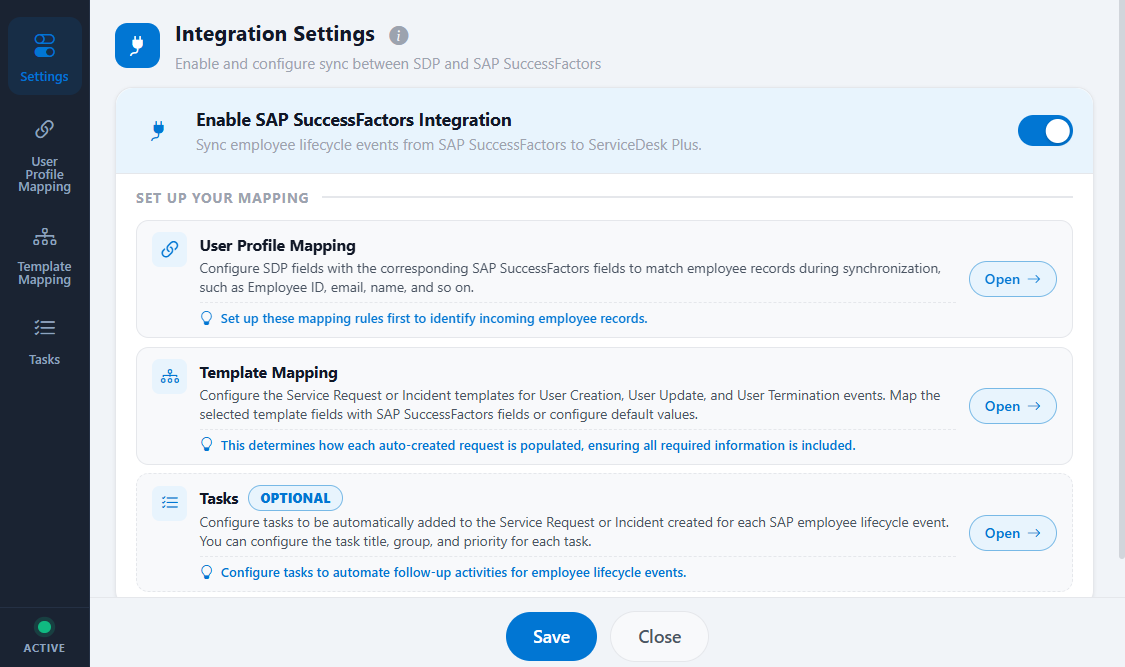Click the OPTIONAL badge beside Tasks
1125x667 pixels.
(x=296, y=498)
